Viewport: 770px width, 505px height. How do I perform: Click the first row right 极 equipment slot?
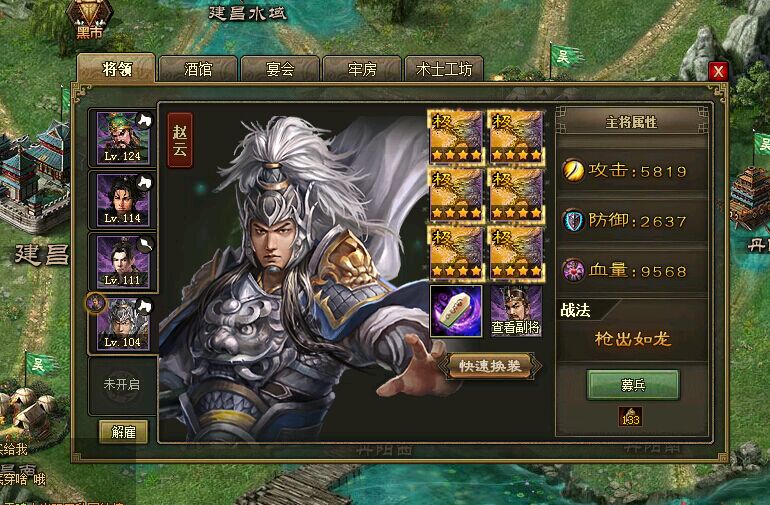(x=517, y=138)
